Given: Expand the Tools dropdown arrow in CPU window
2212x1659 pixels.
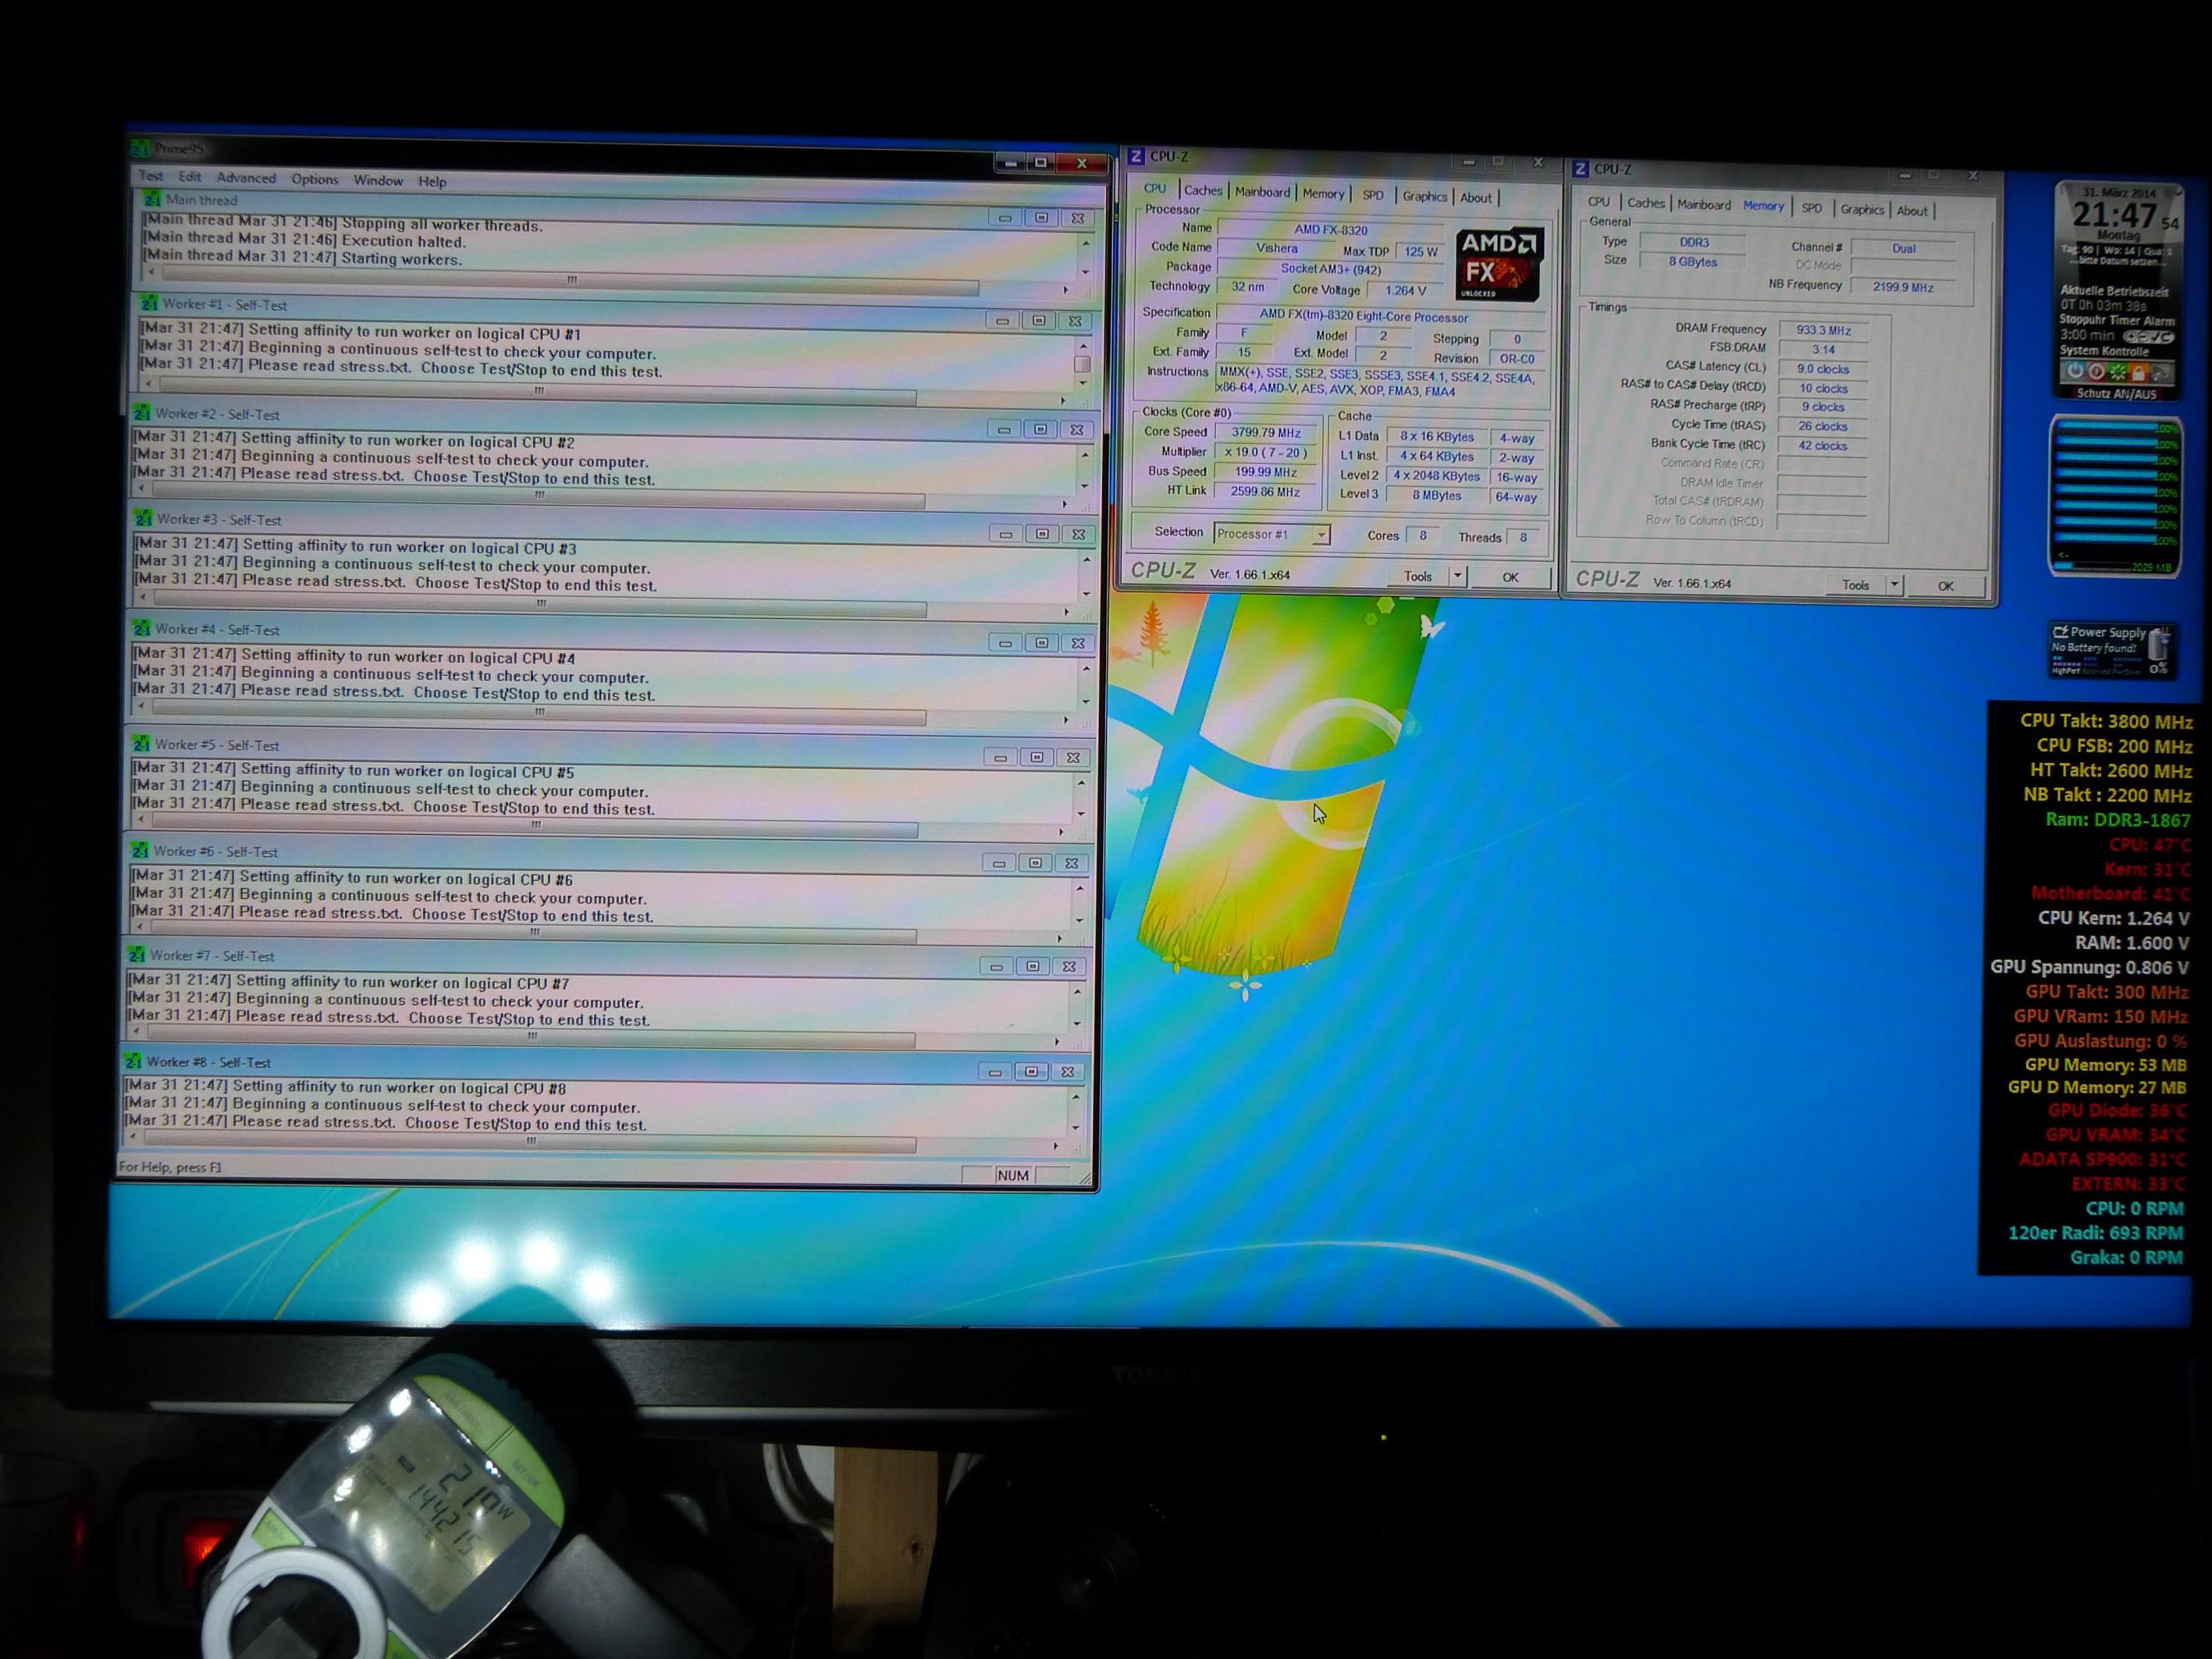Looking at the screenshot, I should click(1457, 576).
